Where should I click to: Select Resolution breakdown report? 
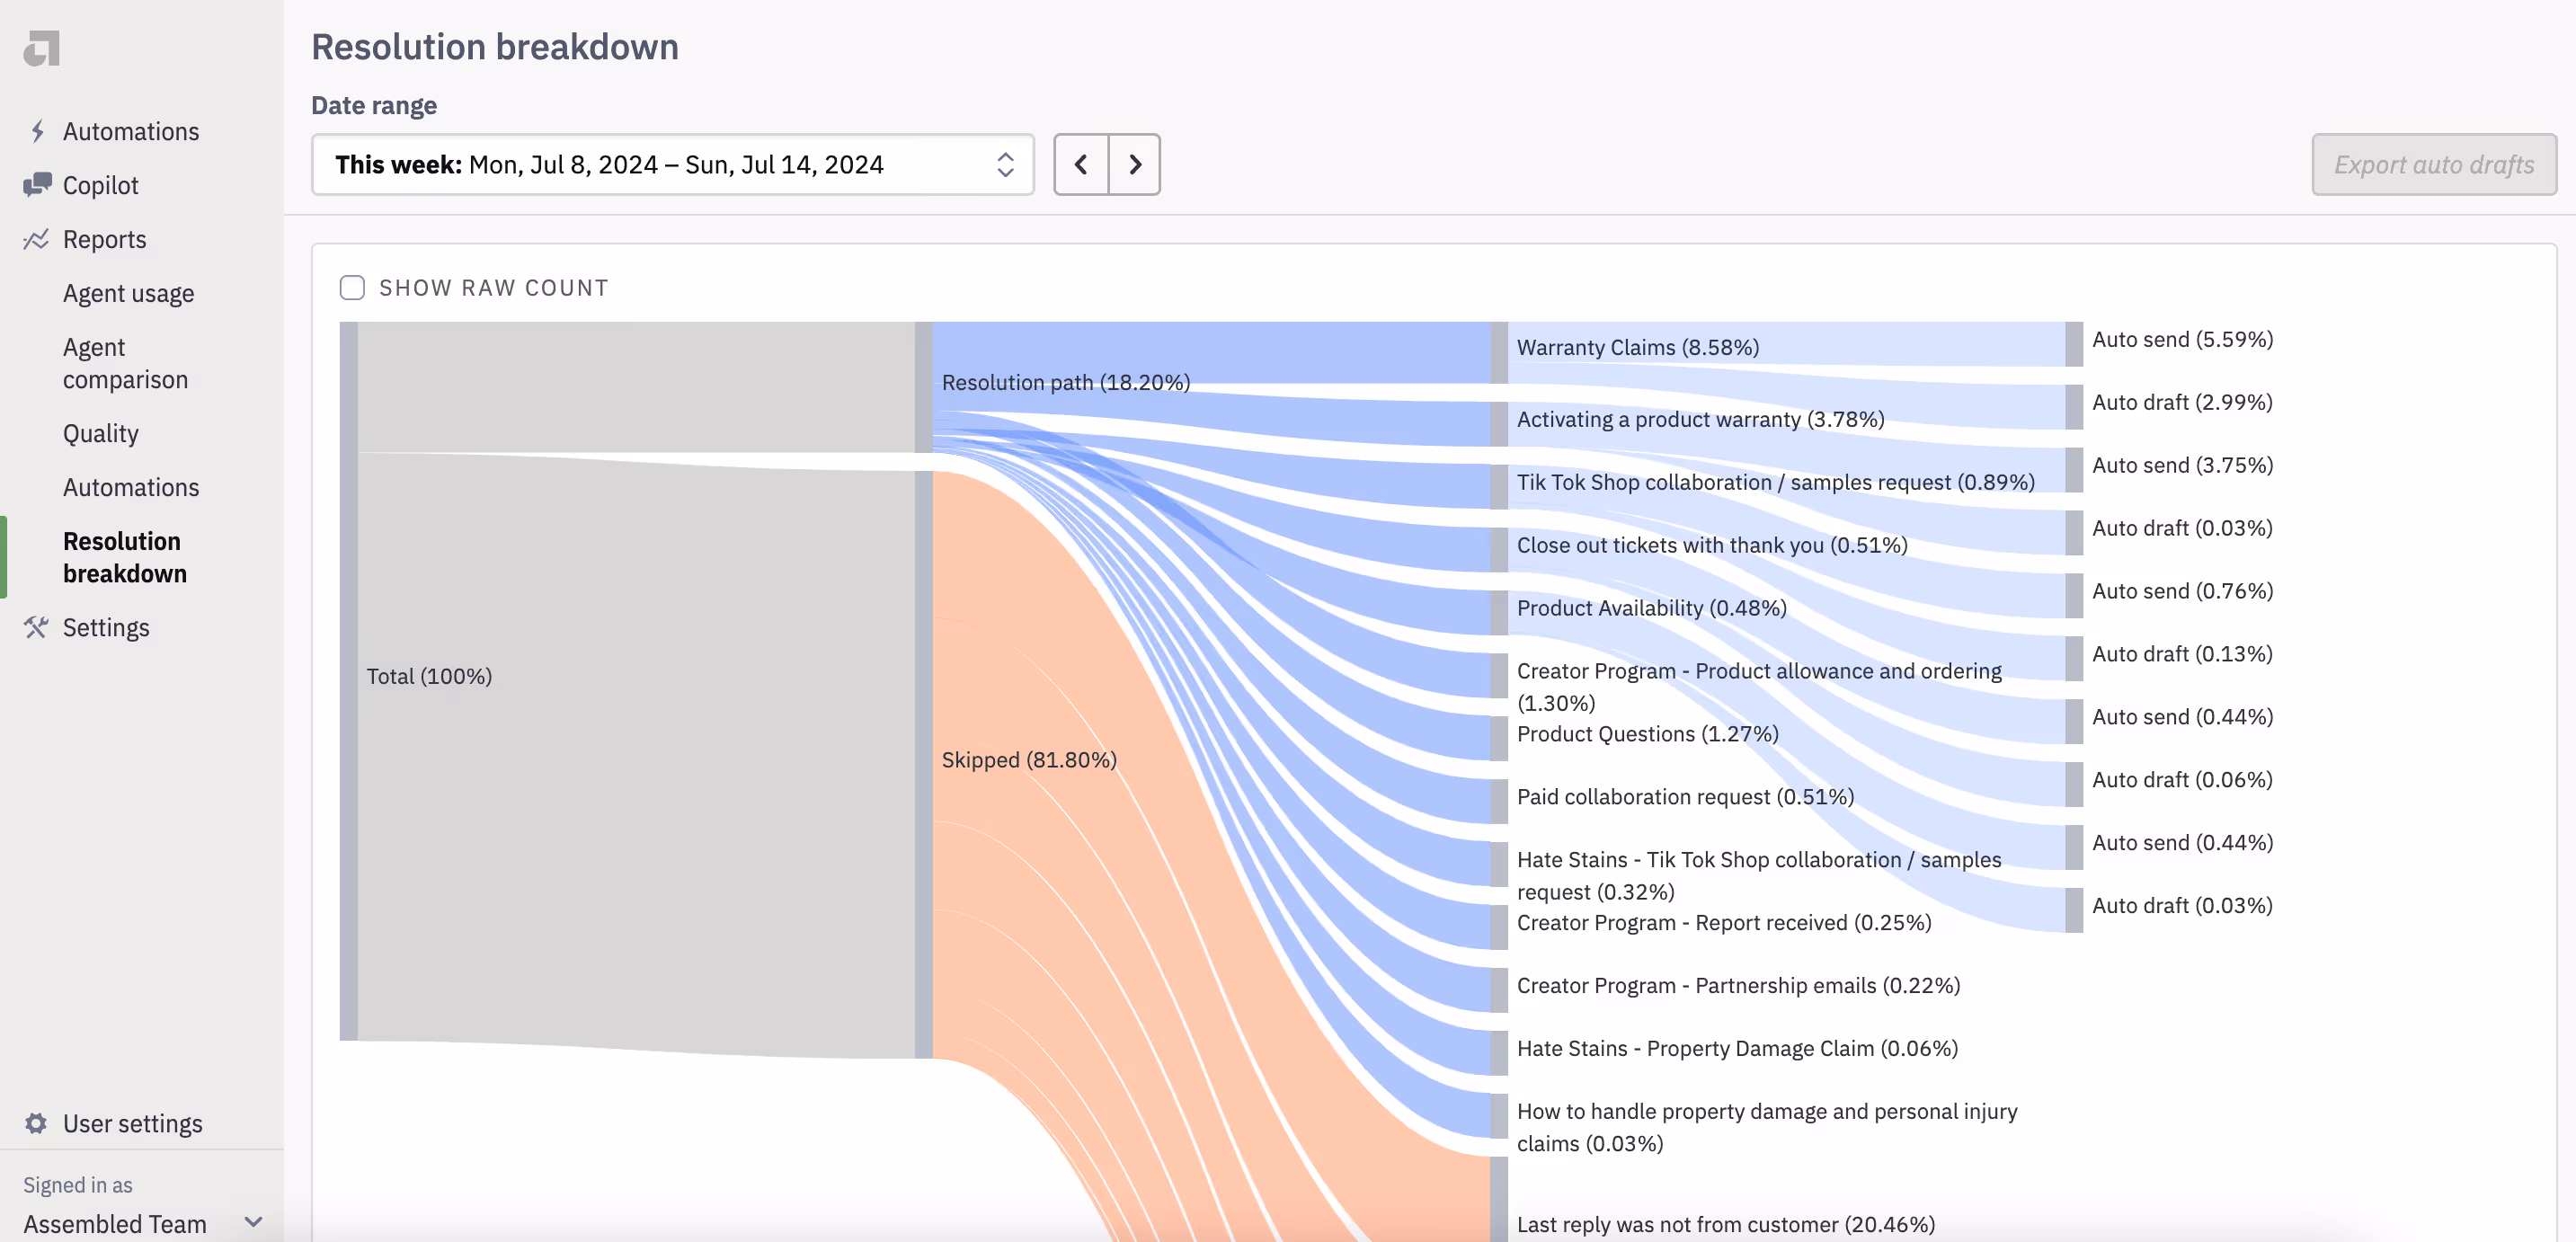point(125,557)
